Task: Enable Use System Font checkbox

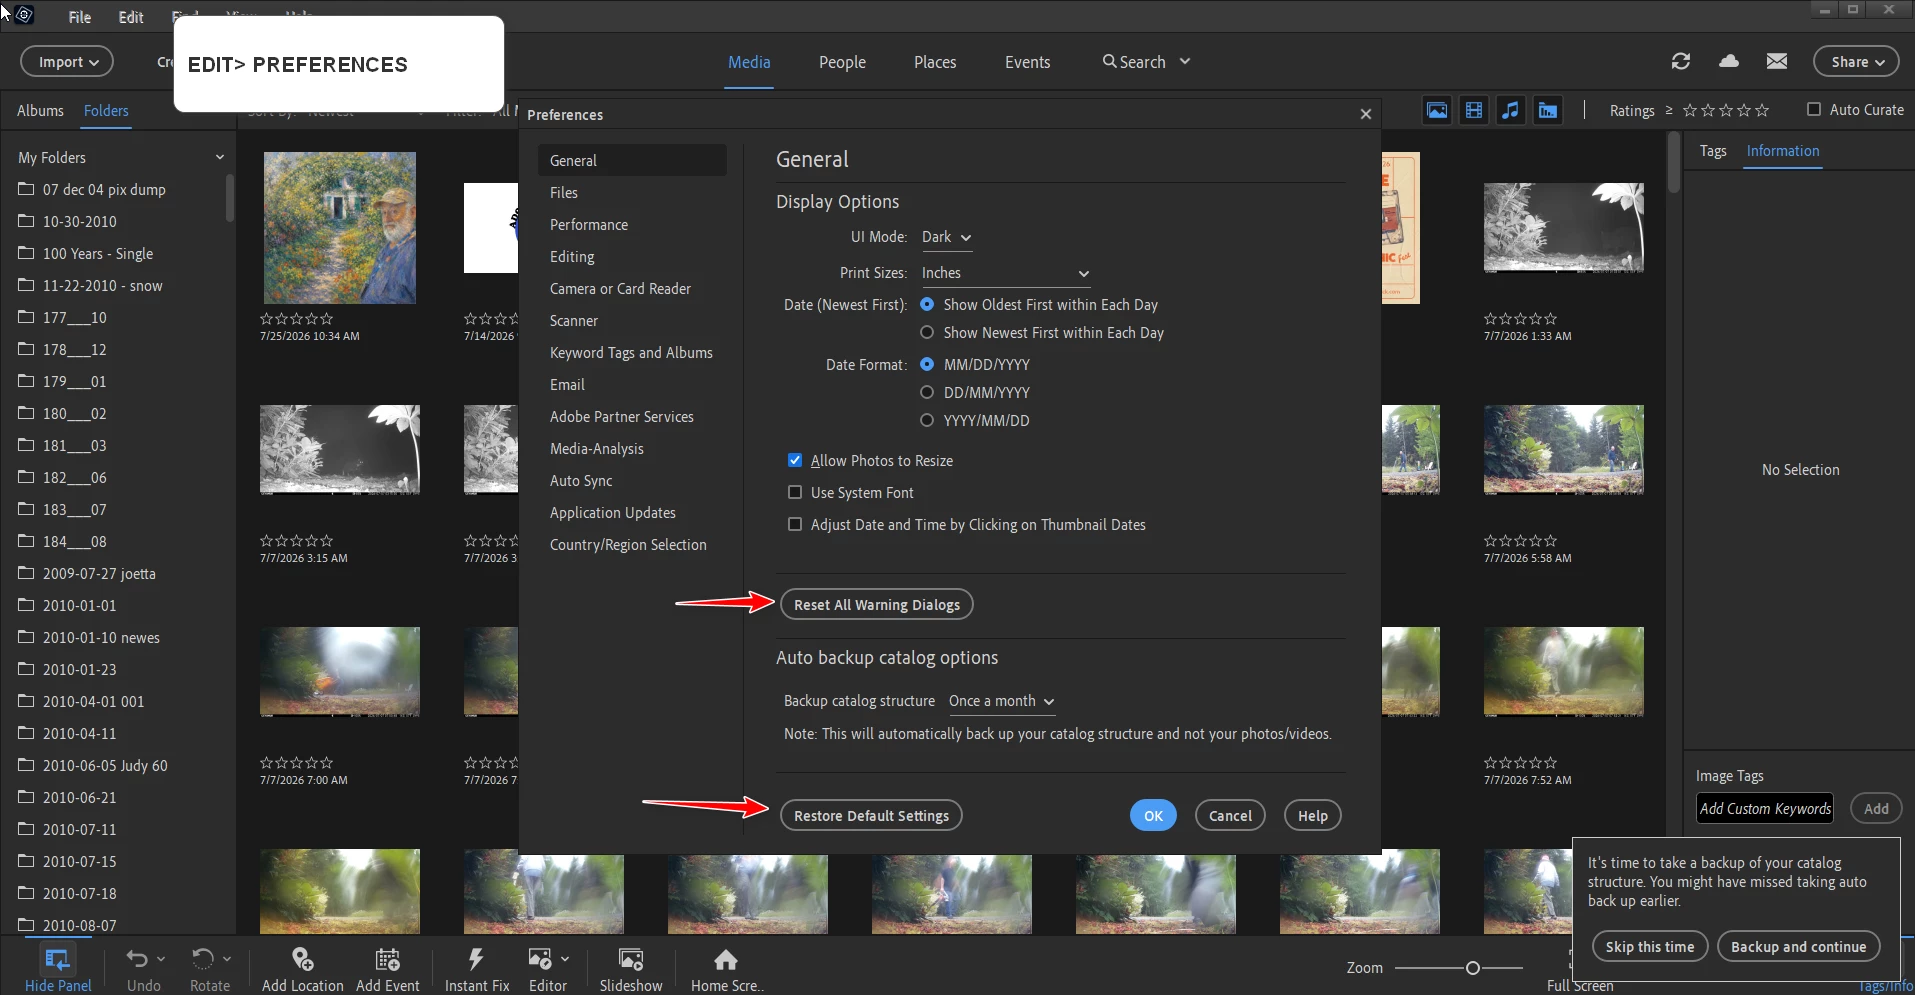Action: pyautogui.click(x=795, y=492)
